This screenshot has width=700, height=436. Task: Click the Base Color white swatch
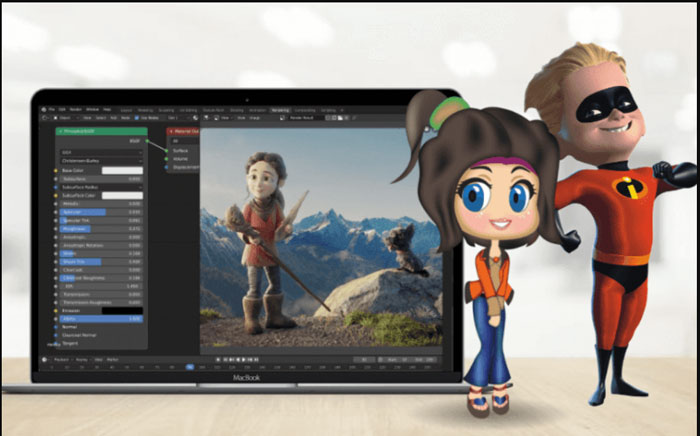point(122,170)
